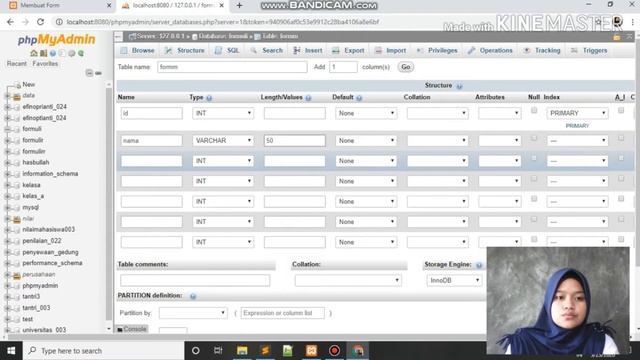Image resolution: width=640 pixels, height=360 pixels.
Task: Click the Cortana circle icon
Action: click(x=196, y=351)
